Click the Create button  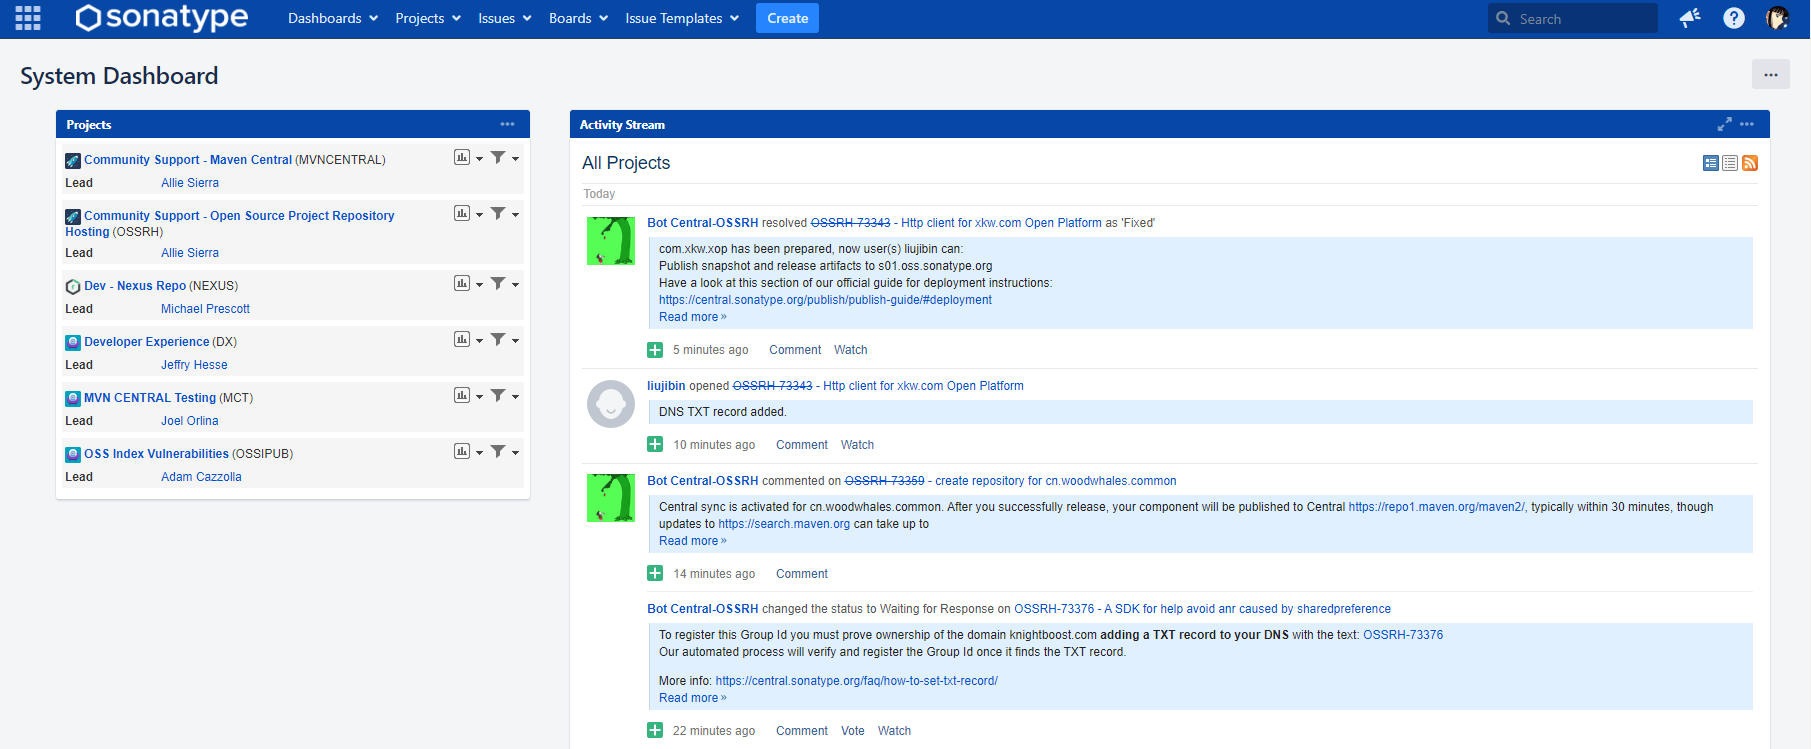click(x=787, y=18)
